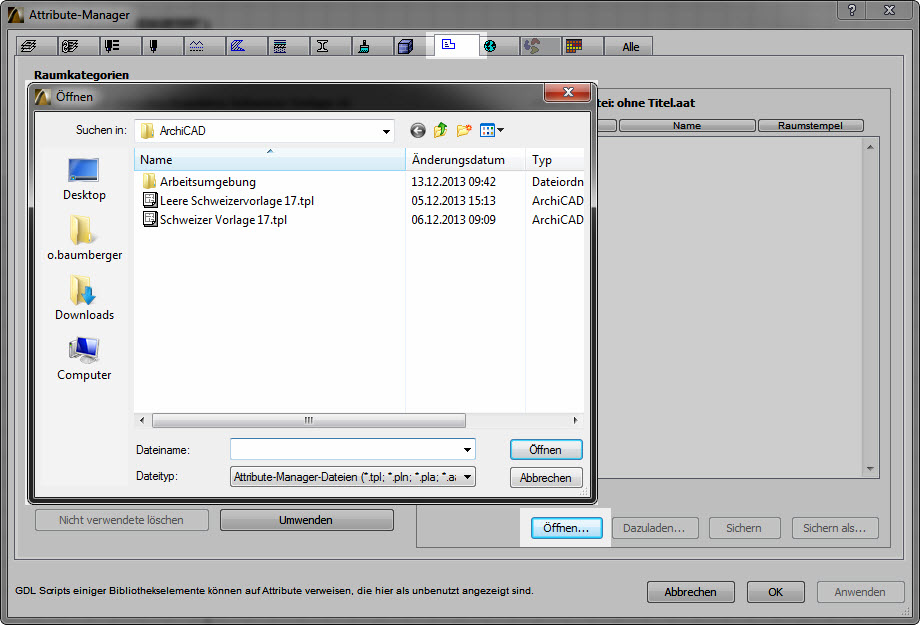Switch to the Alle tab
The width and height of the screenshot is (920, 625).
631,47
